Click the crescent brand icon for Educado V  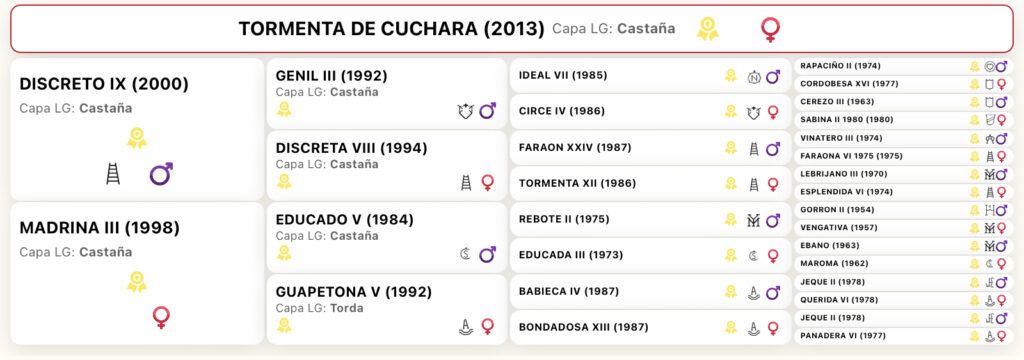[x=465, y=254]
